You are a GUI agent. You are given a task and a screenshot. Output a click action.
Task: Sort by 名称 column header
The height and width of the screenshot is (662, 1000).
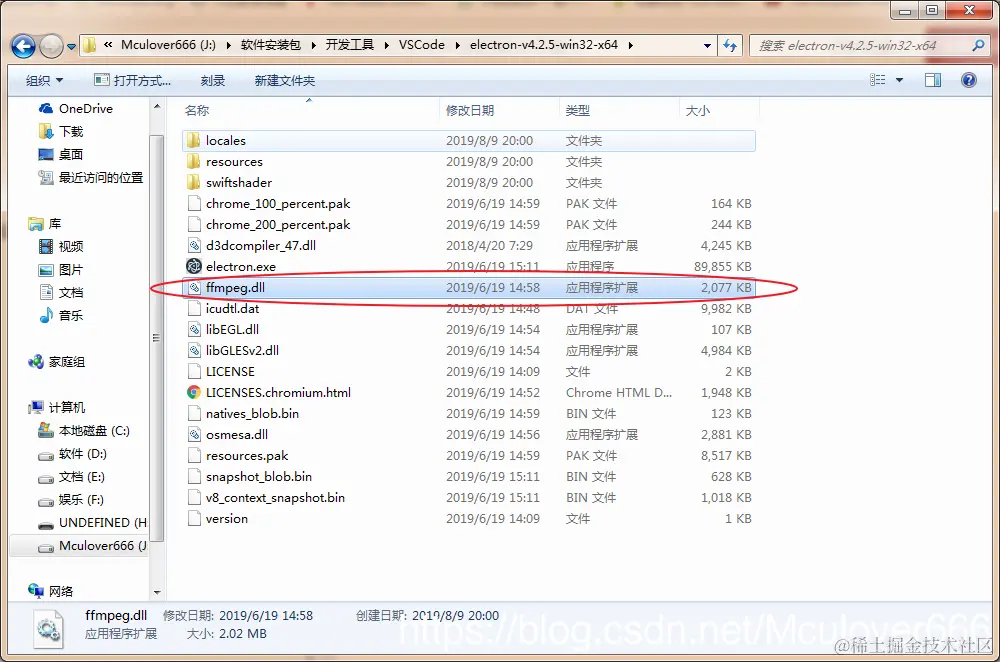(x=196, y=110)
